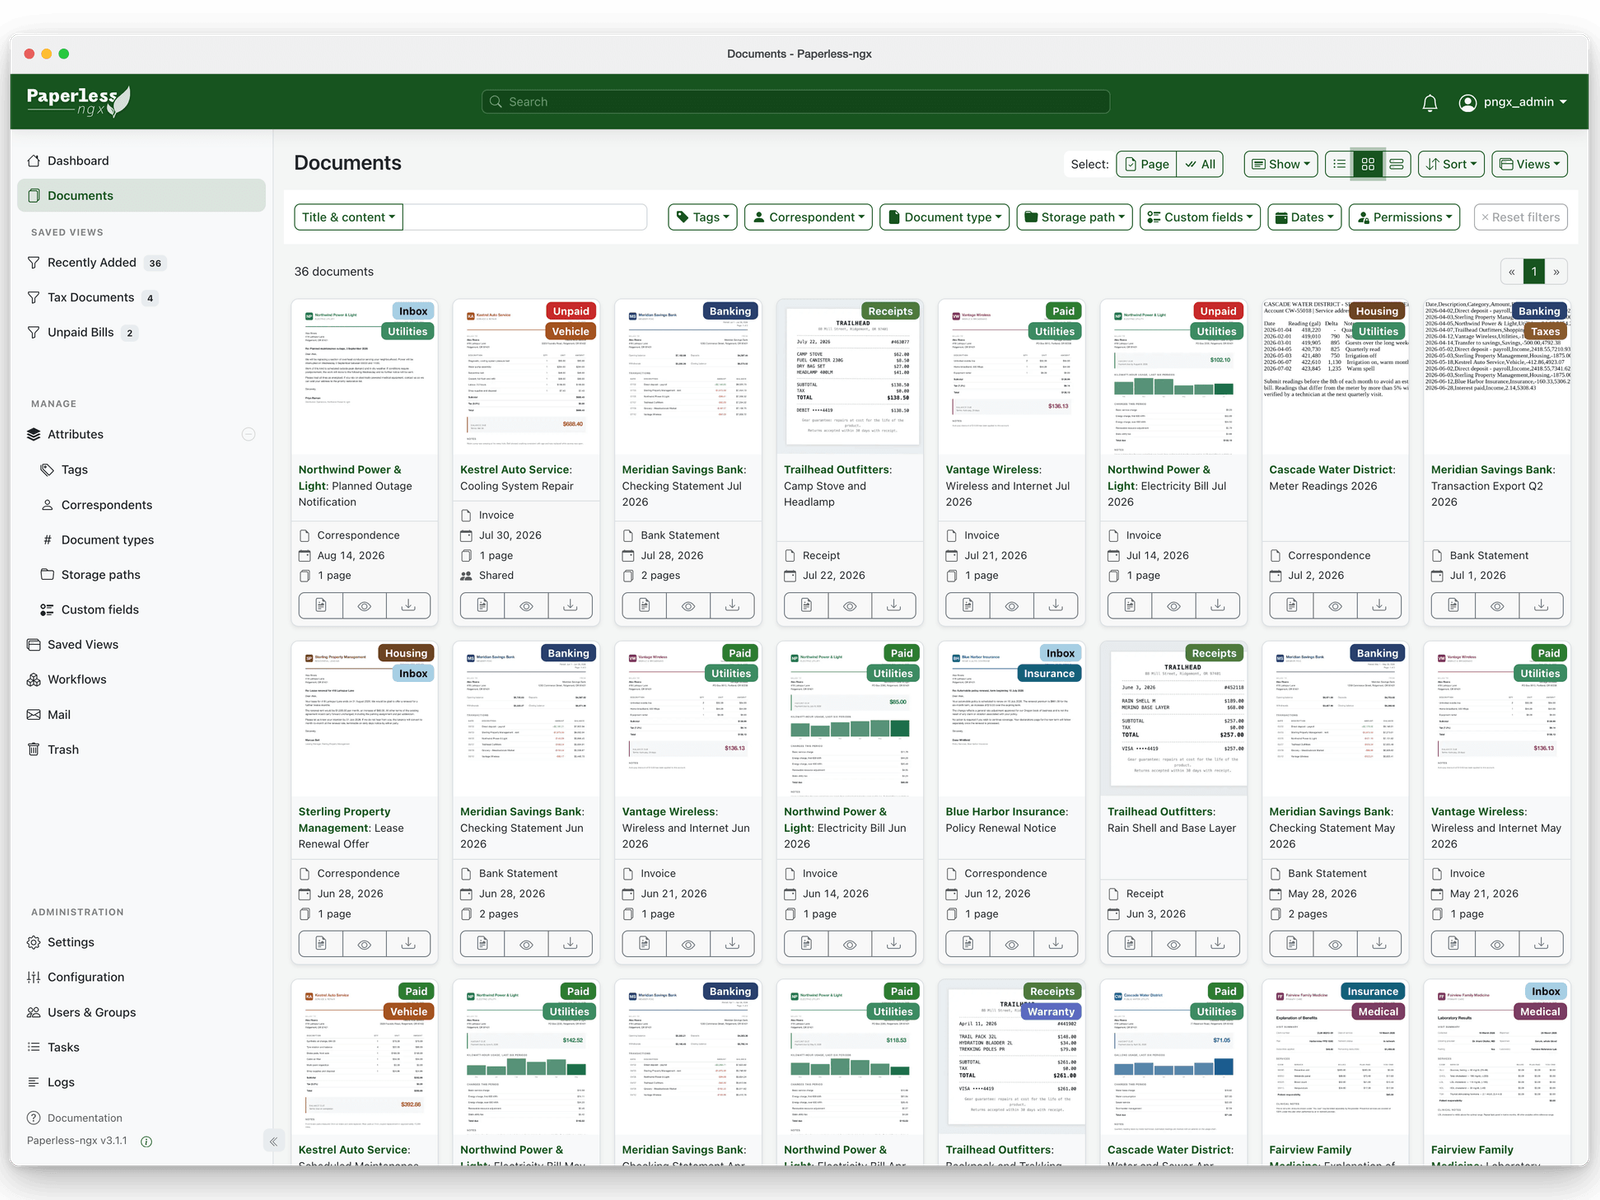Open the Storage path filter dropdown
Viewport: 1600px width, 1200px height.
[1075, 217]
